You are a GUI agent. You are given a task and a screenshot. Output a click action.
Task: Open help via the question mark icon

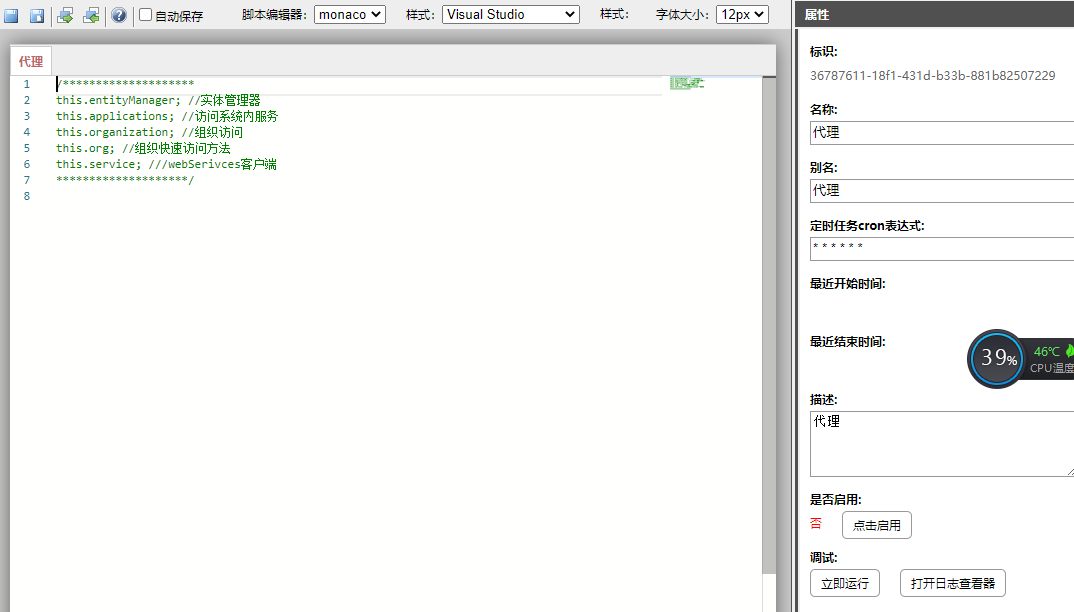pyautogui.click(x=119, y=15)
